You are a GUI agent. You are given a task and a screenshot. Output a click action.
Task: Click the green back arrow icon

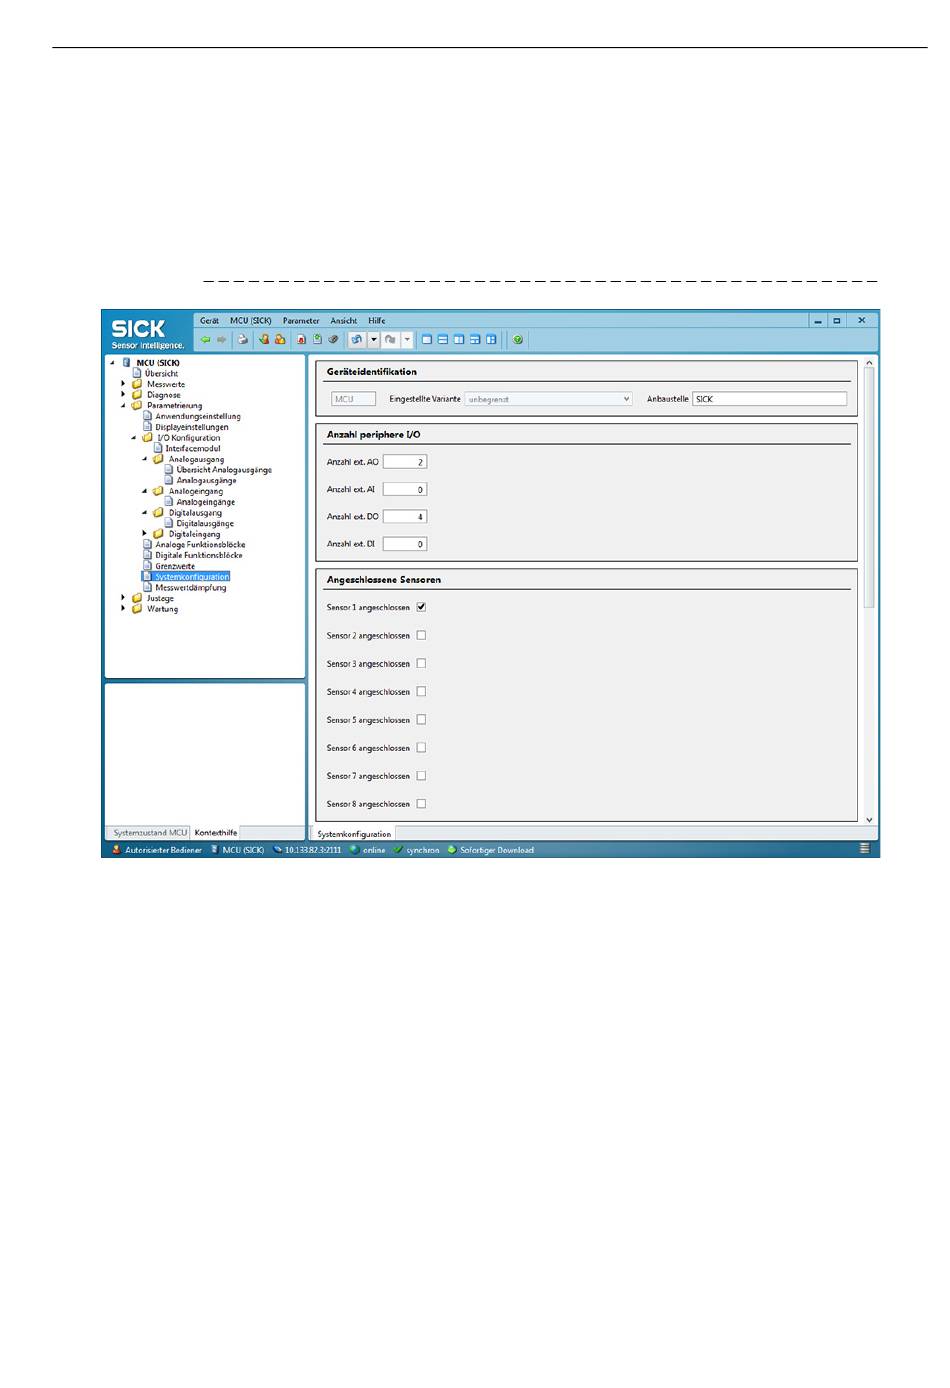point(206,340)
